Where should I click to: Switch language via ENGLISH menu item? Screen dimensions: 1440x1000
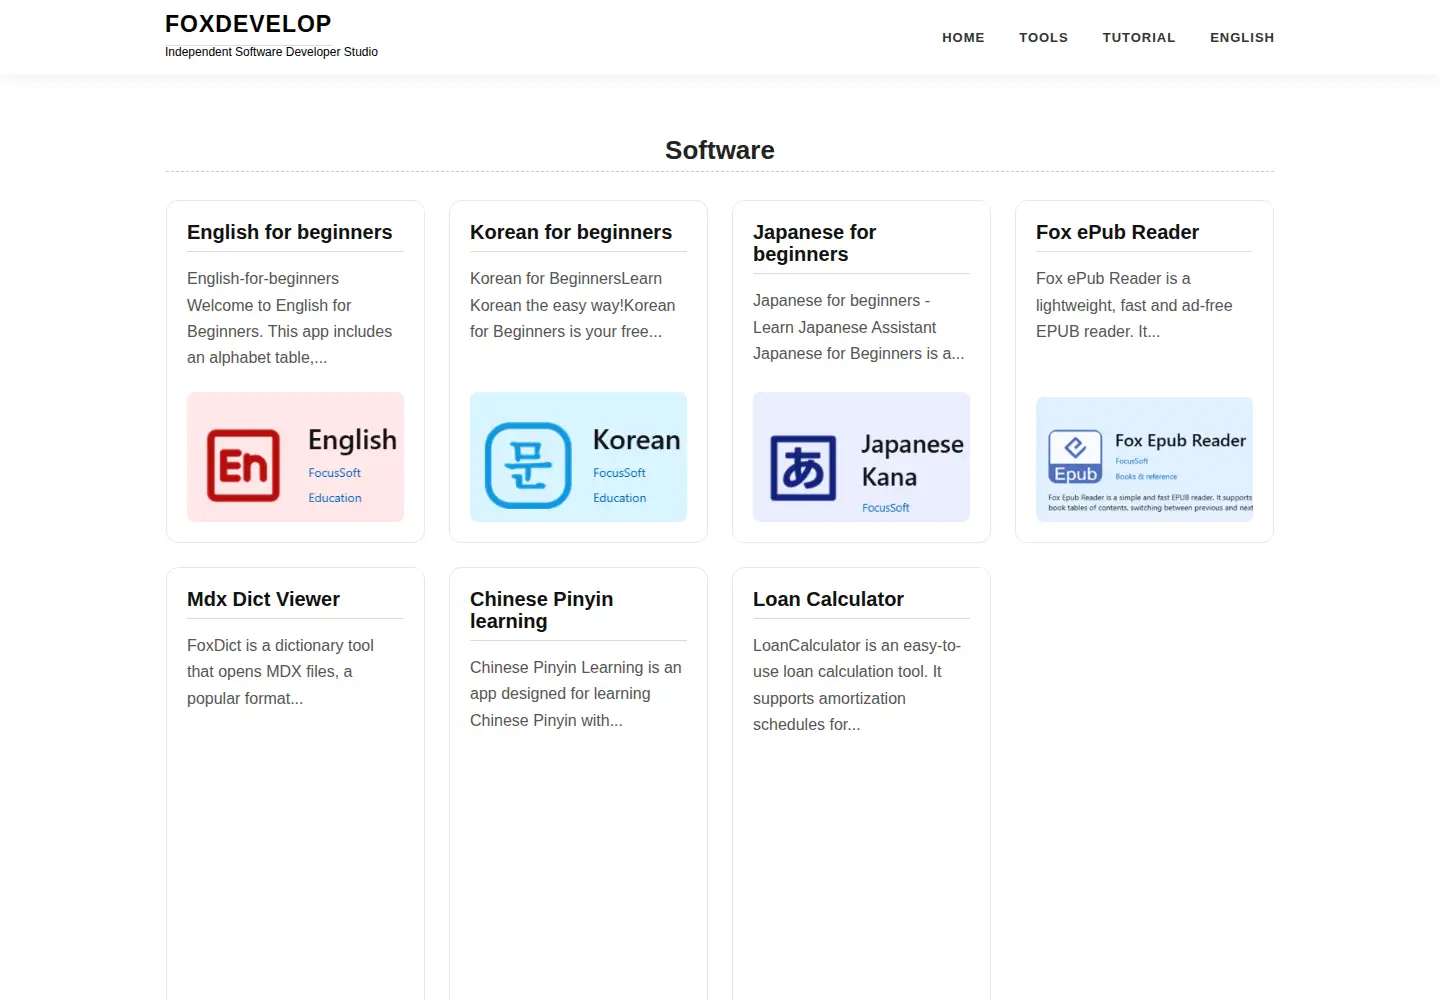pyautogui.click(x=1242, y=38)
